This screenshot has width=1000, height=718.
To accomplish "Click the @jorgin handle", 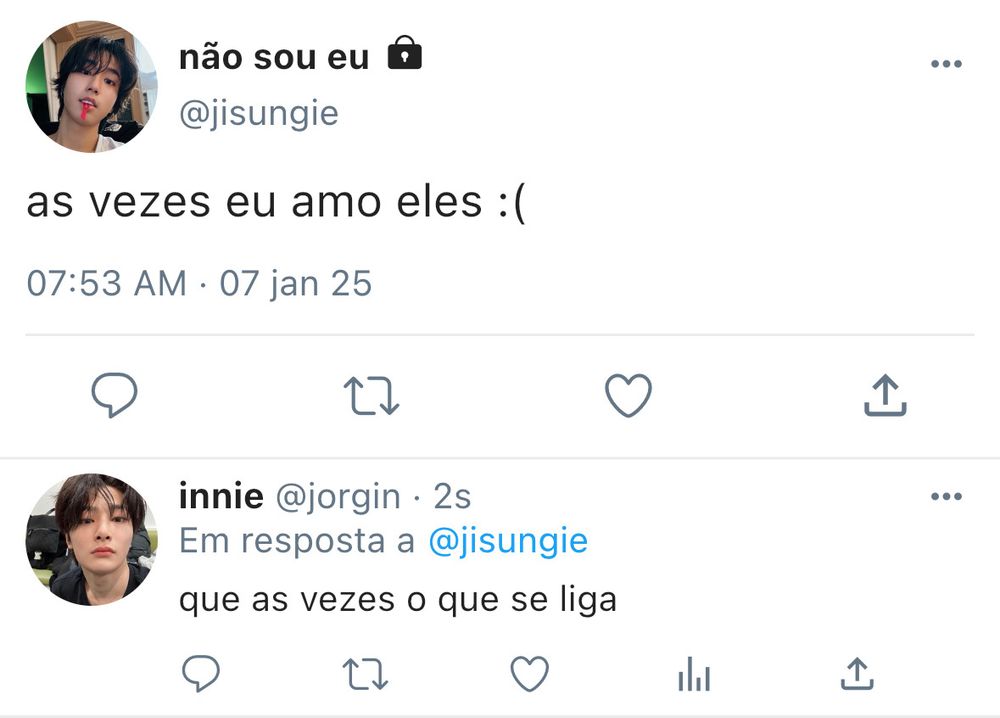I will [x=337, y=496].
